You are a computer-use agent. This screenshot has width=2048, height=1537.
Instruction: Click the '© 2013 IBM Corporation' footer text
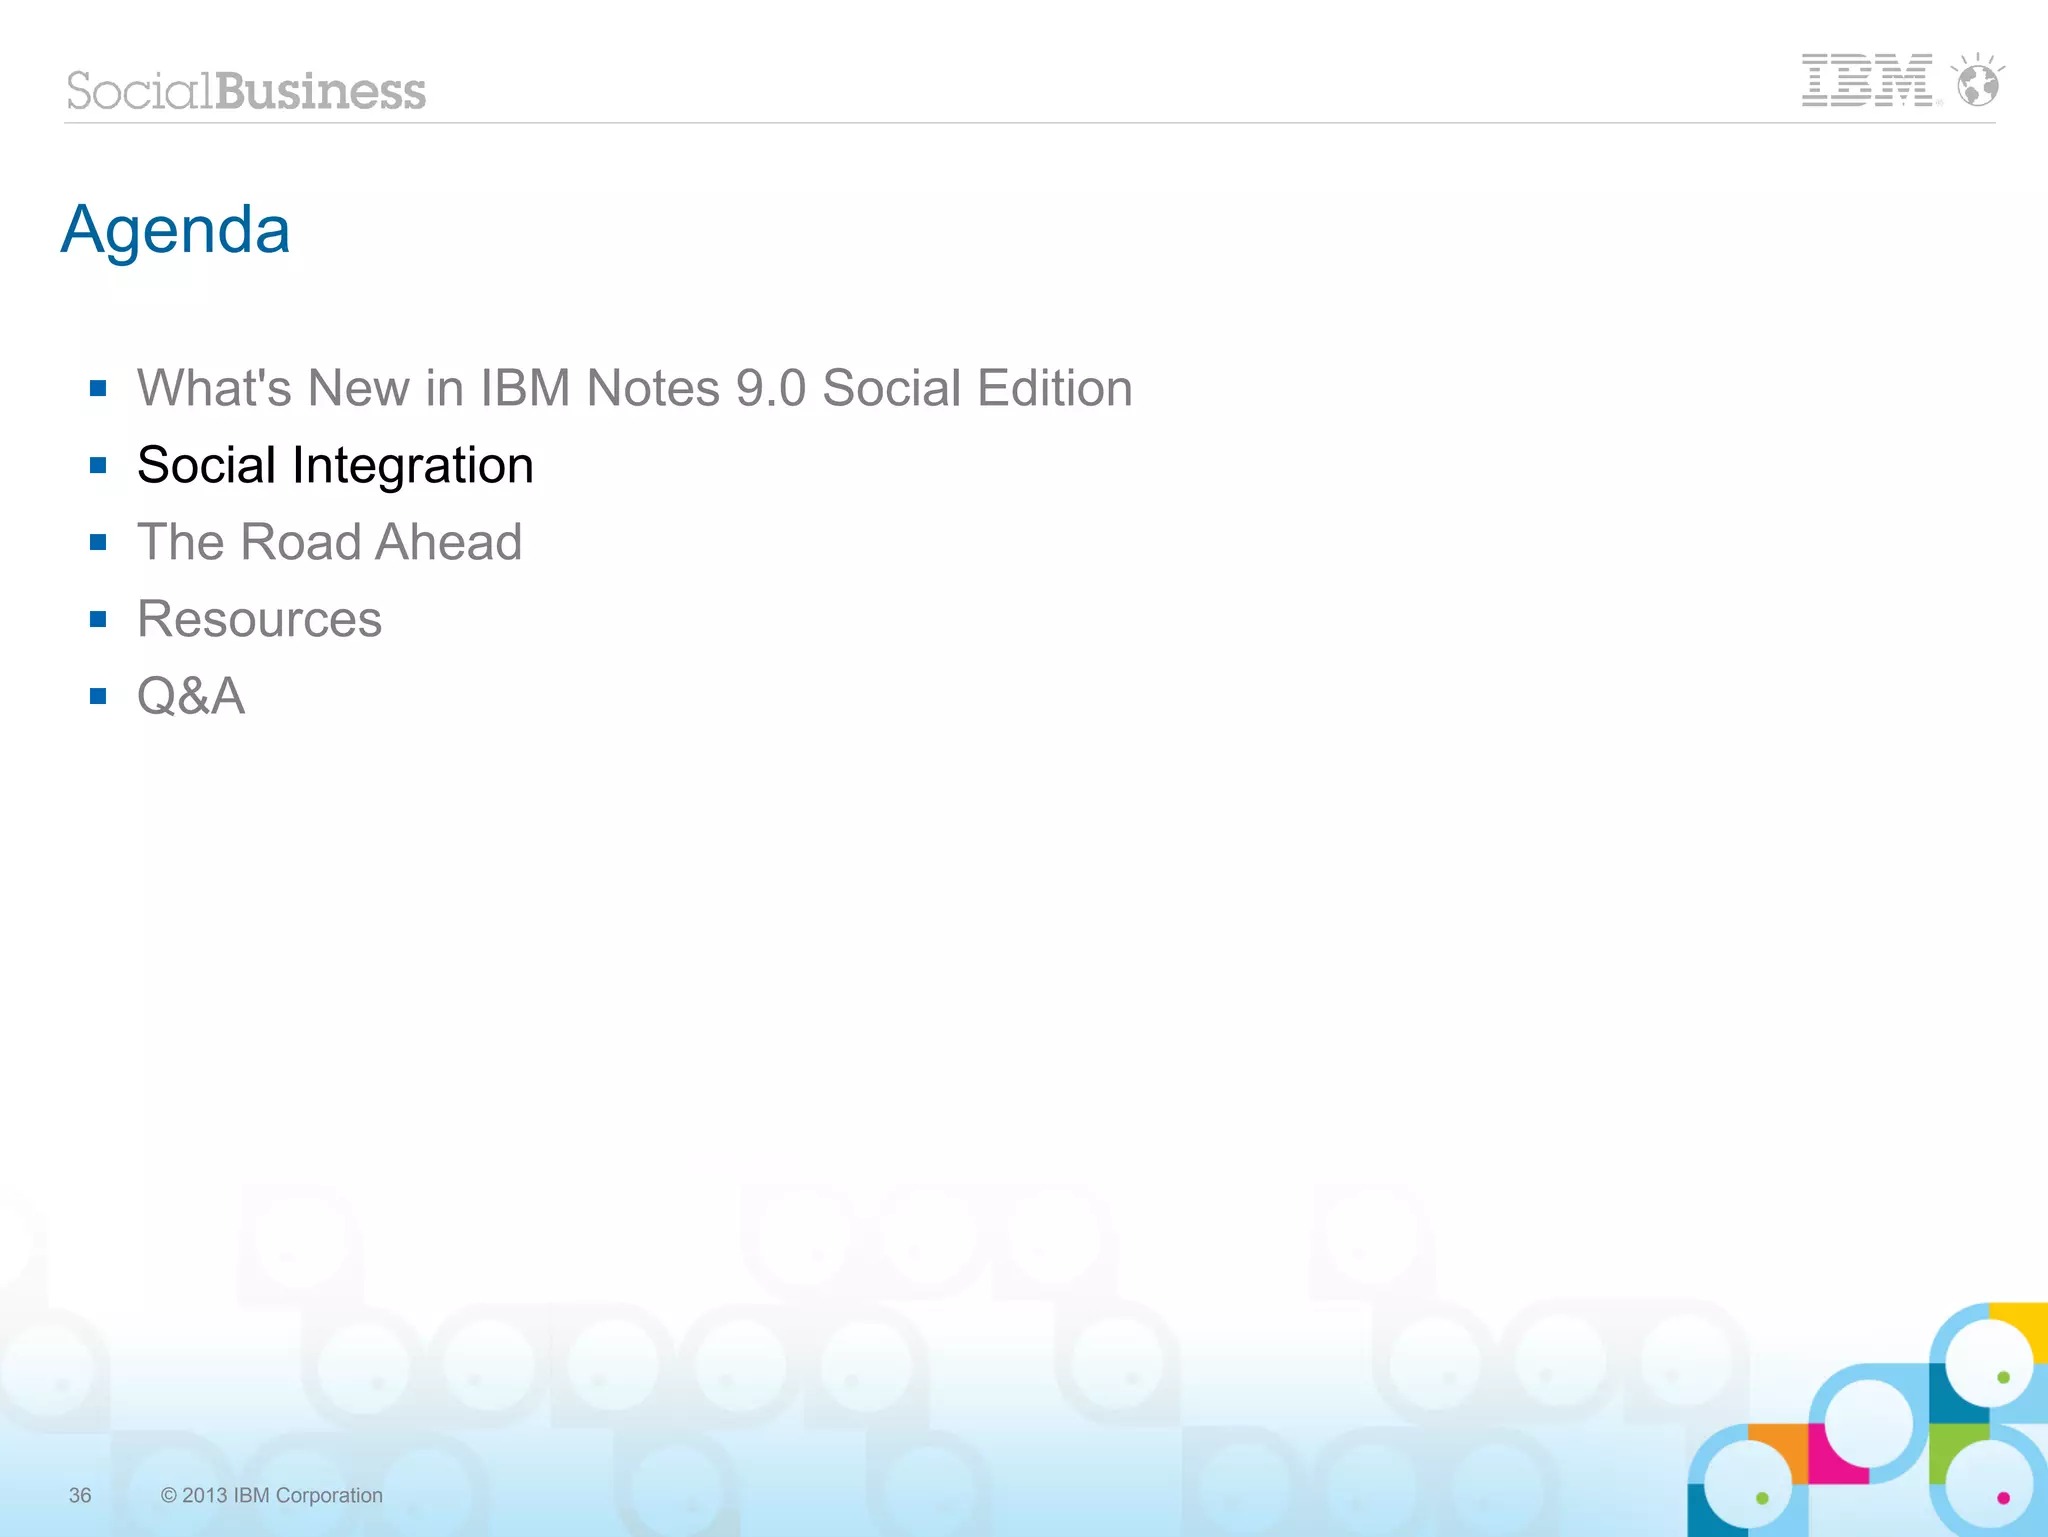272,1495
